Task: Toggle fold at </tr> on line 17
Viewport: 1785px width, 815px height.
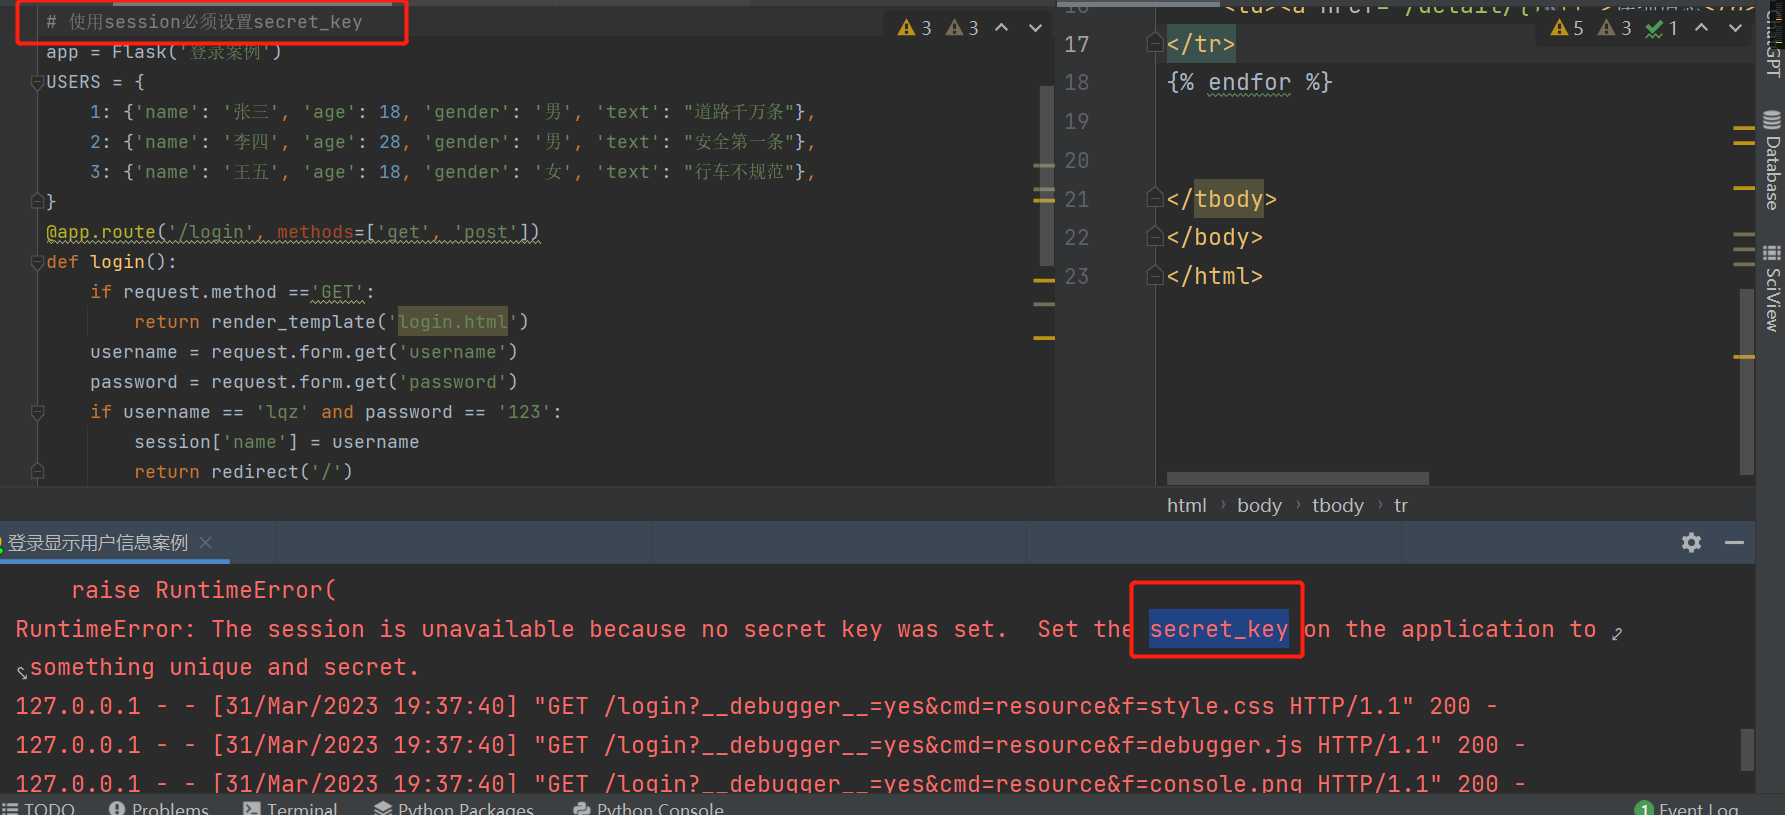Action: click(x=1154, y=43)
